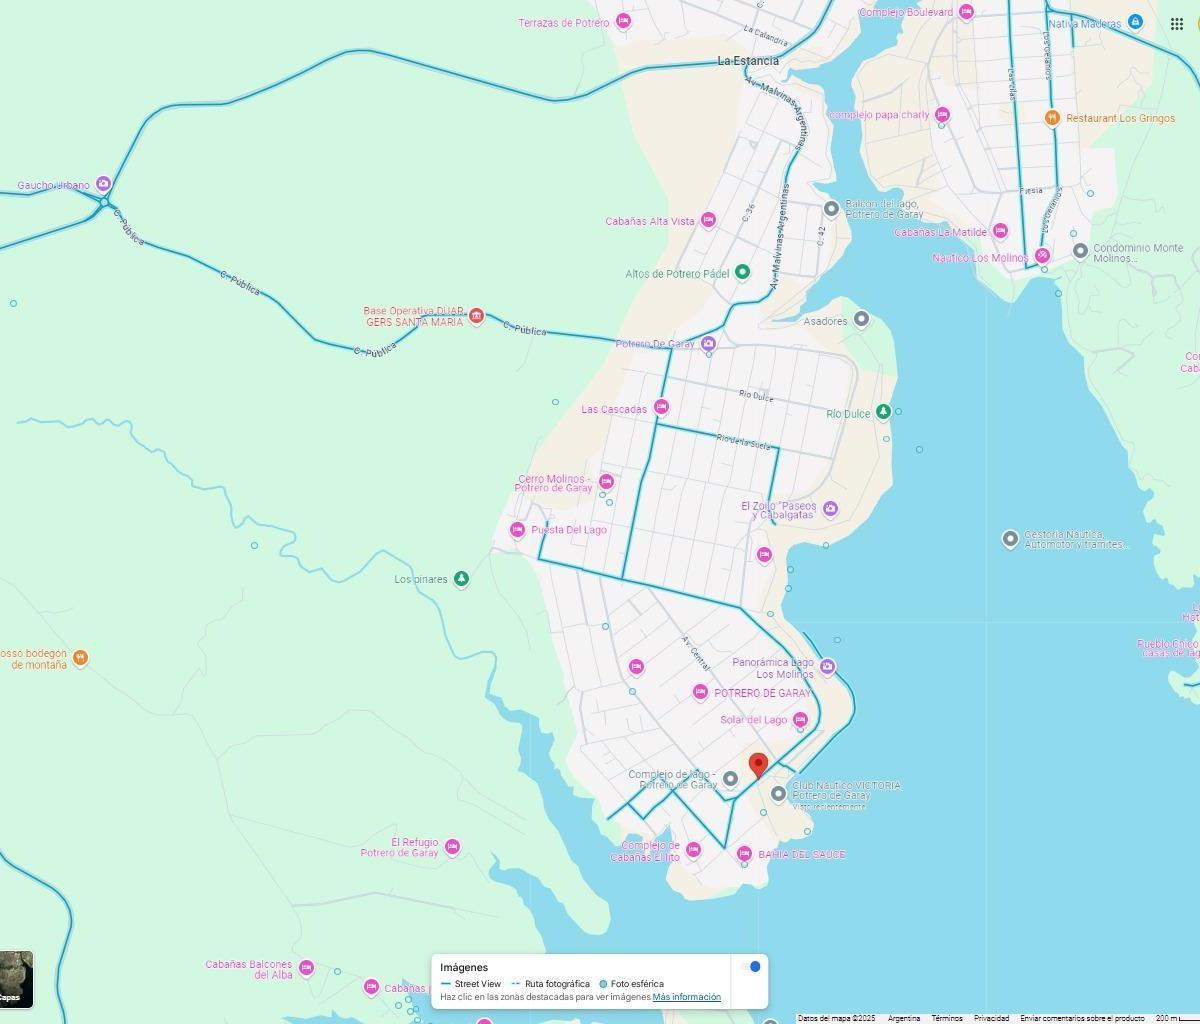Click the Capas layers thumbnail
Viewport: 1200px width, 1024px height.
coord(16,979)
